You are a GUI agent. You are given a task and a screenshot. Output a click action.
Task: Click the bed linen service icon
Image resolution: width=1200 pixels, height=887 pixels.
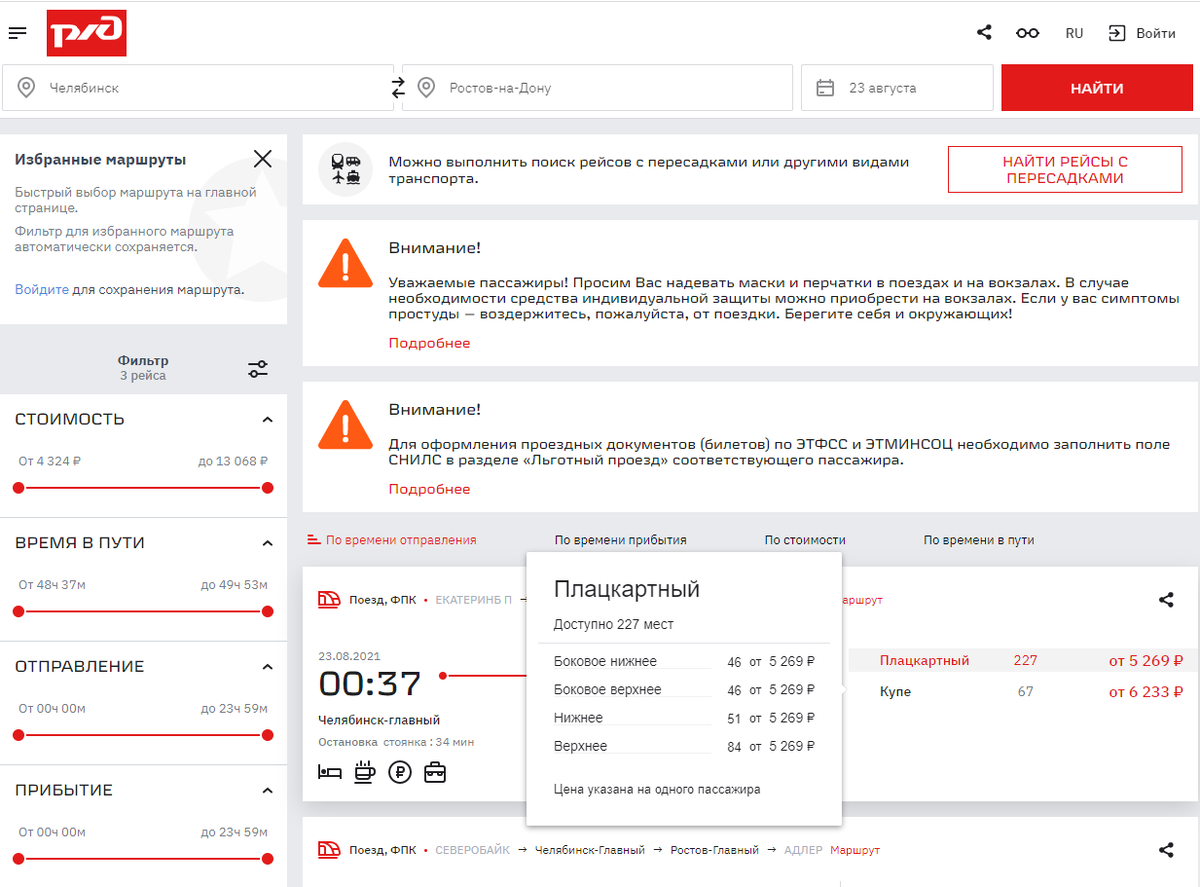[x=330, y=772]
